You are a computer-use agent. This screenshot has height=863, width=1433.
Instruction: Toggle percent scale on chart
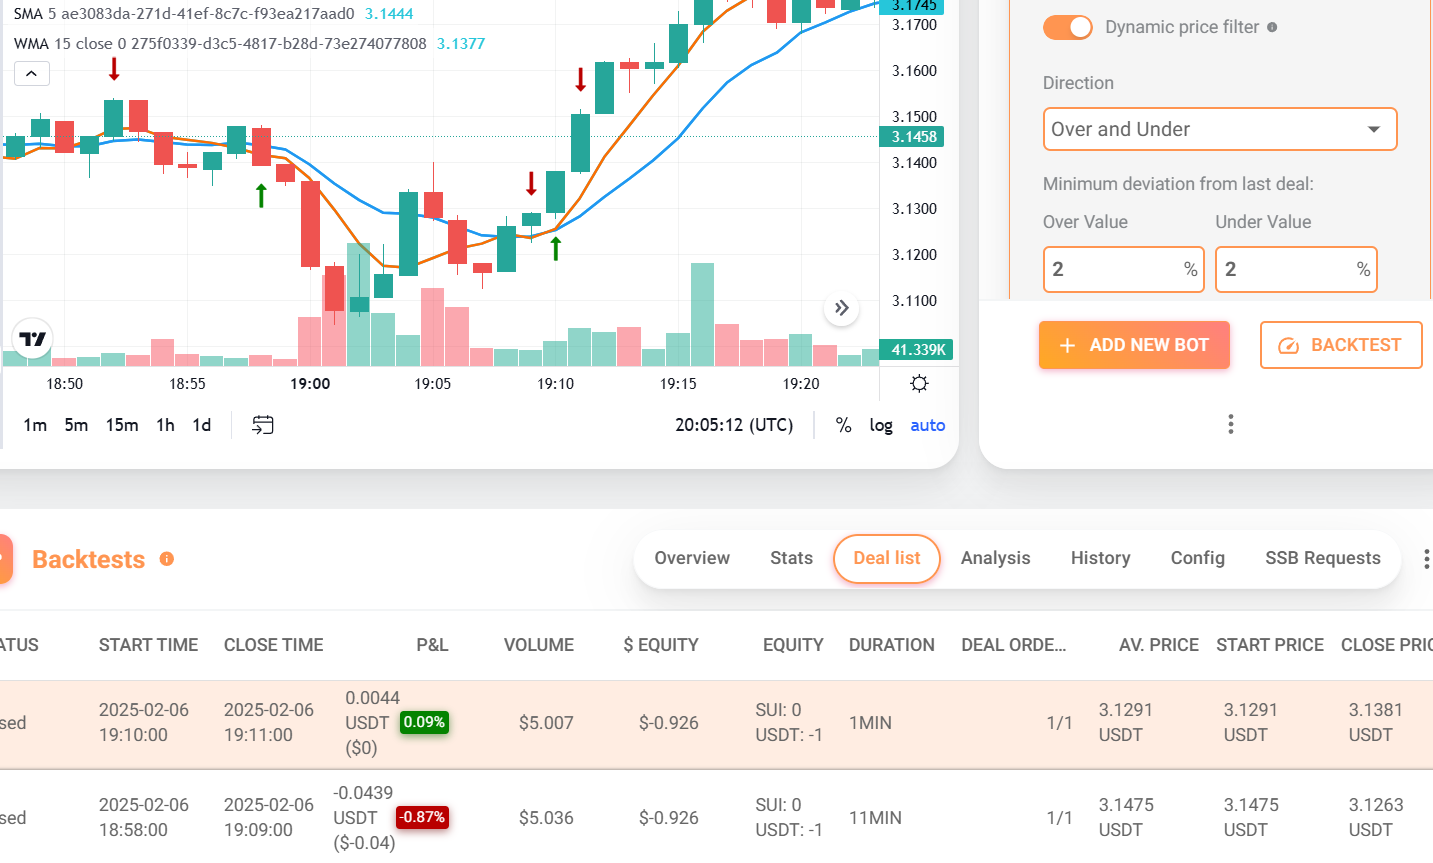click(844, 425)
